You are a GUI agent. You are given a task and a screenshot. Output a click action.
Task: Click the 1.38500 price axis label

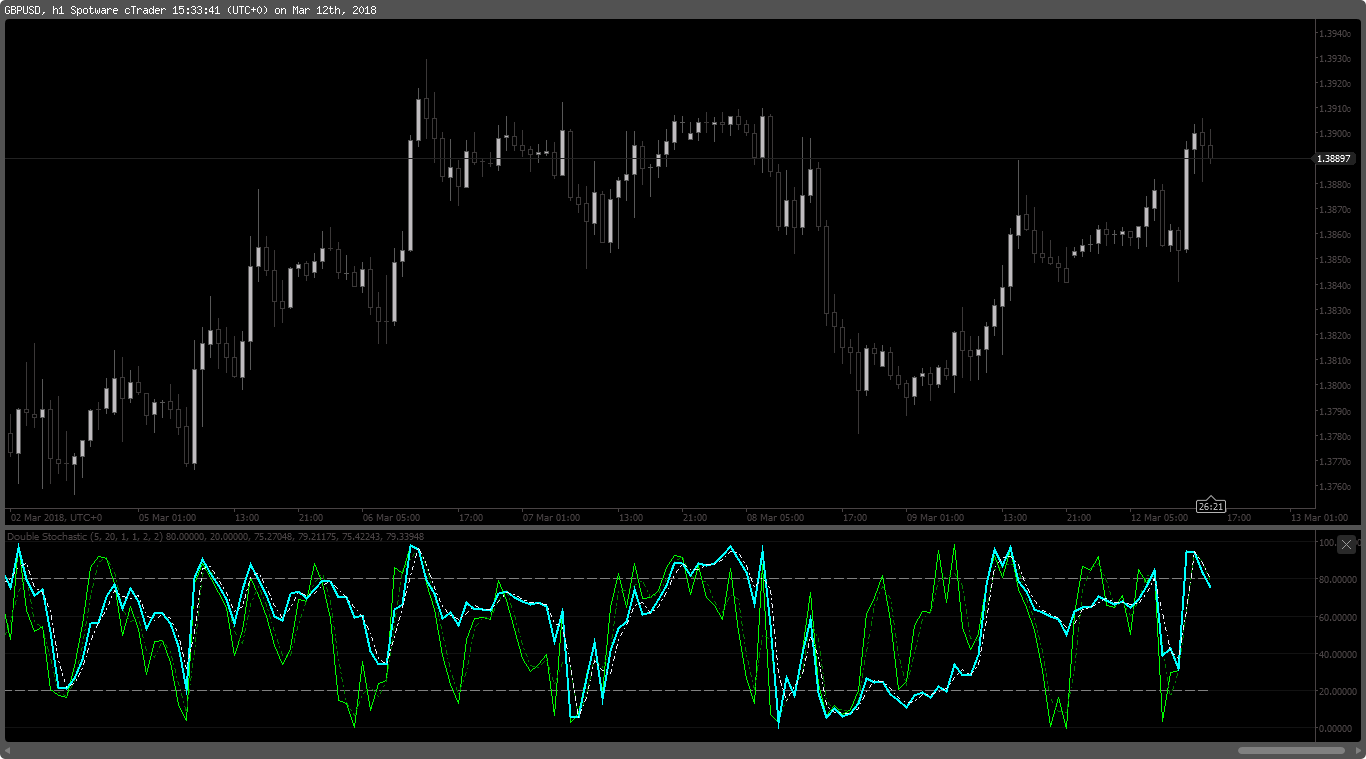click(x=1334, y=260)
